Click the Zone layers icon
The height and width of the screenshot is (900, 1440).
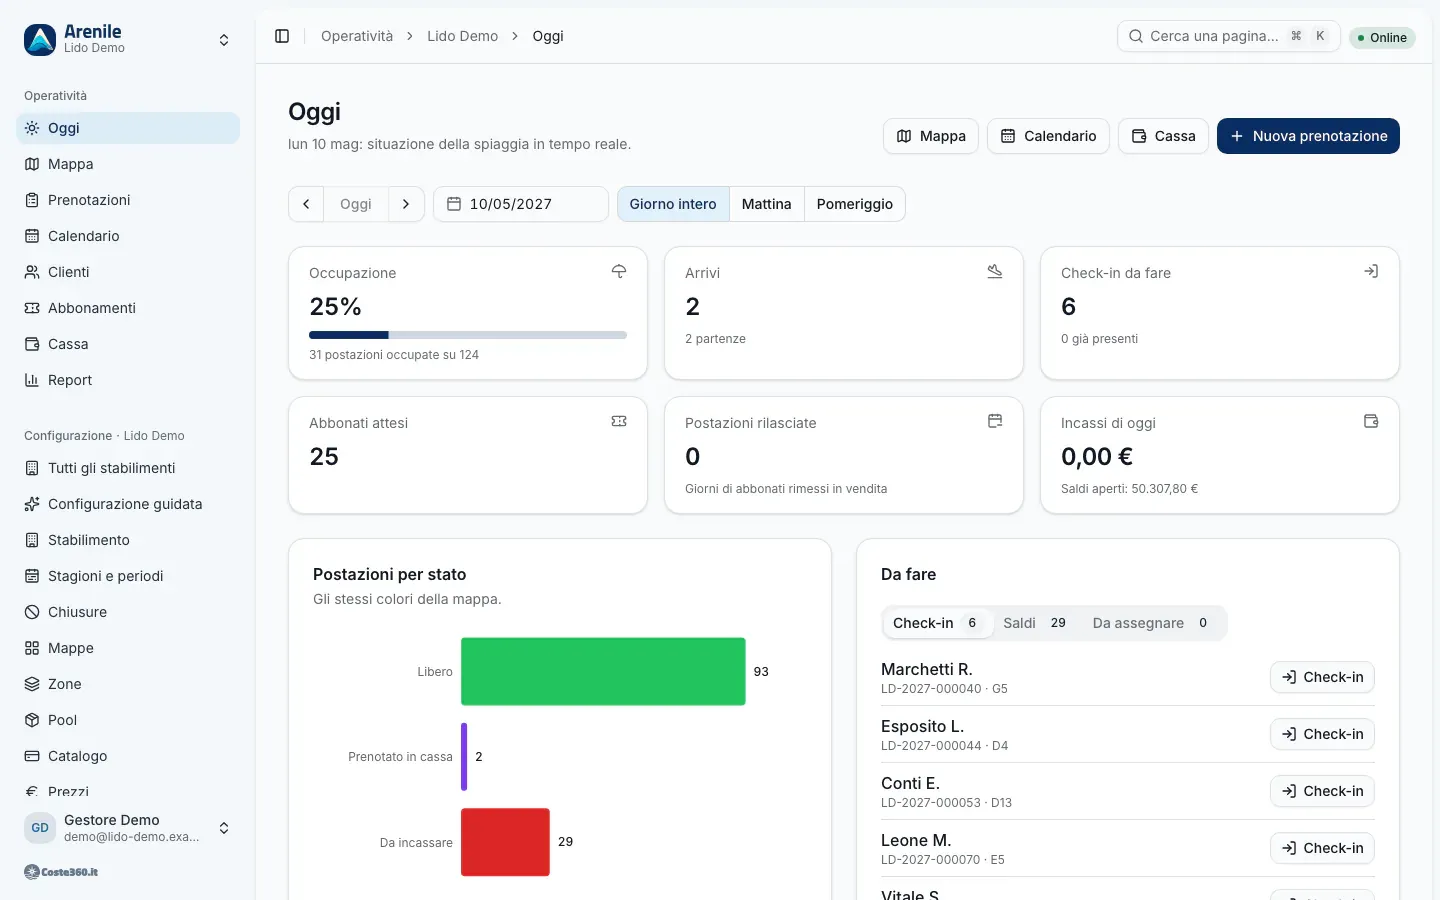[32, 684]
